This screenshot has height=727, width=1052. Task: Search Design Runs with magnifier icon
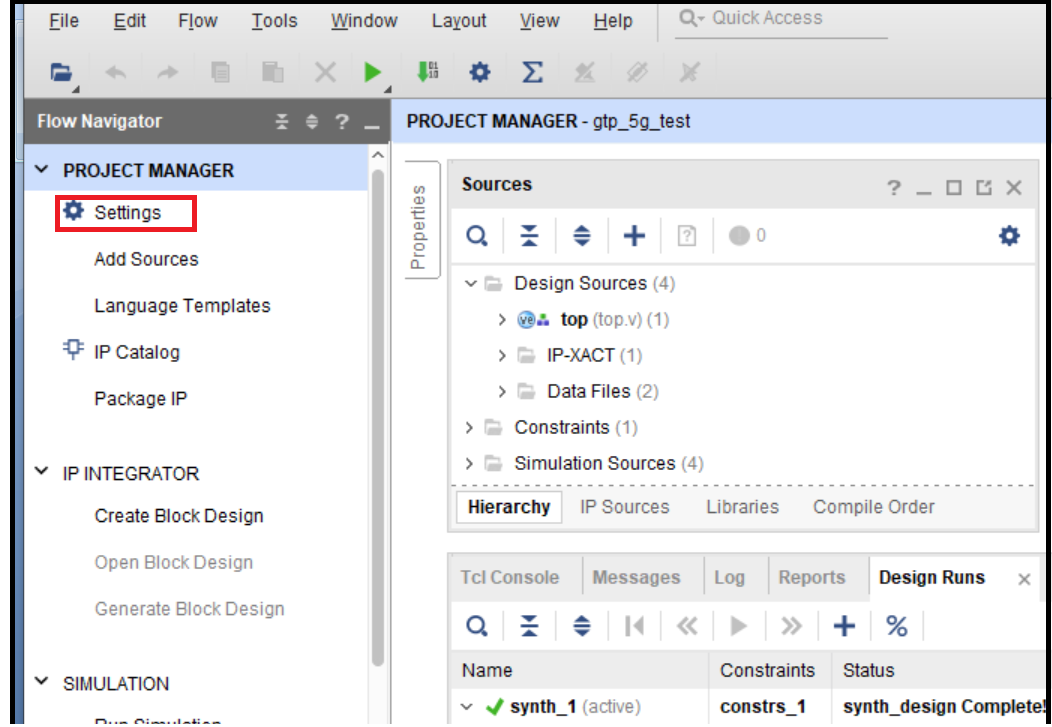[x=477, y=626]
